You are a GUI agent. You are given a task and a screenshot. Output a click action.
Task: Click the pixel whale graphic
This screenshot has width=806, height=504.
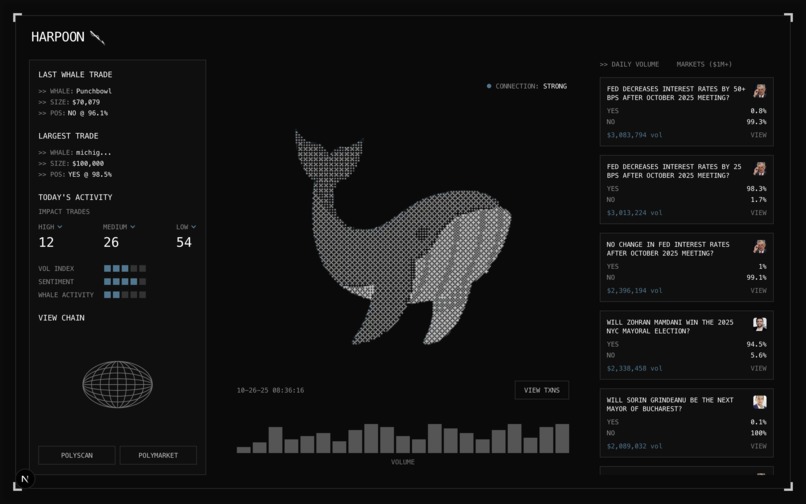point(402,238)
